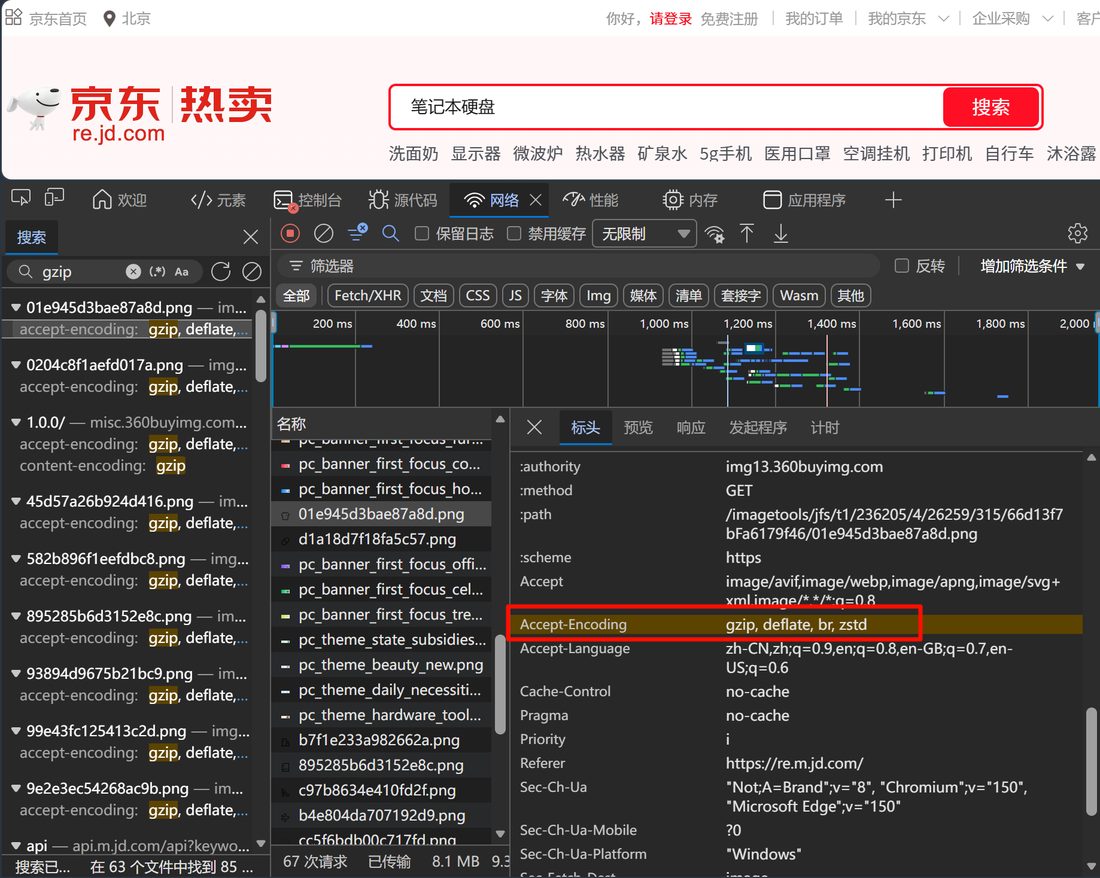Screen dimensions: 1100x878
Task: Expand 企业采购 dropdown in top bar
Action: coord(1047,19)
